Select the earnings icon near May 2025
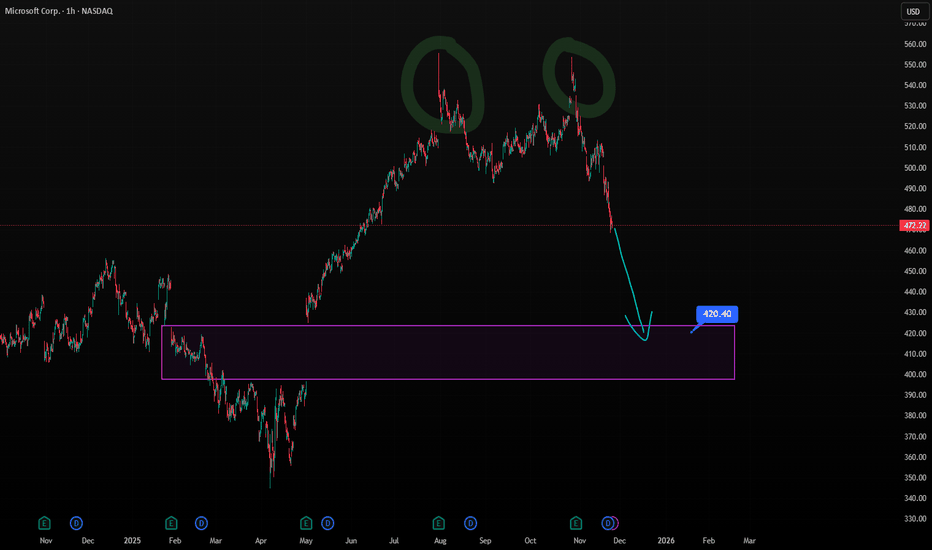Image resolution: width=932 pixels, height=550 pixels. pos(306,522)
